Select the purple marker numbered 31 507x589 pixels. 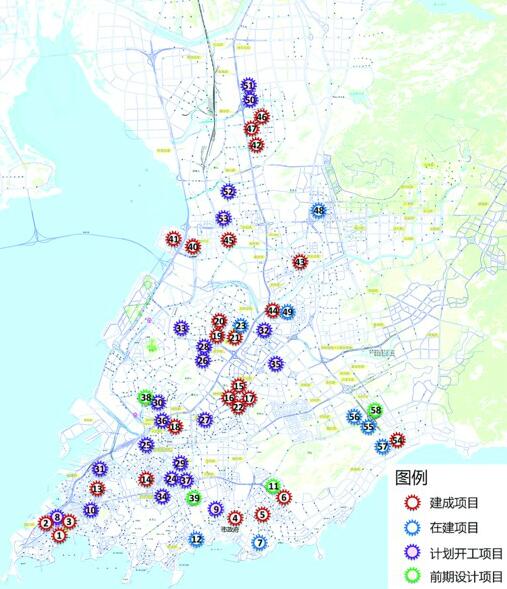coord(100,469)
